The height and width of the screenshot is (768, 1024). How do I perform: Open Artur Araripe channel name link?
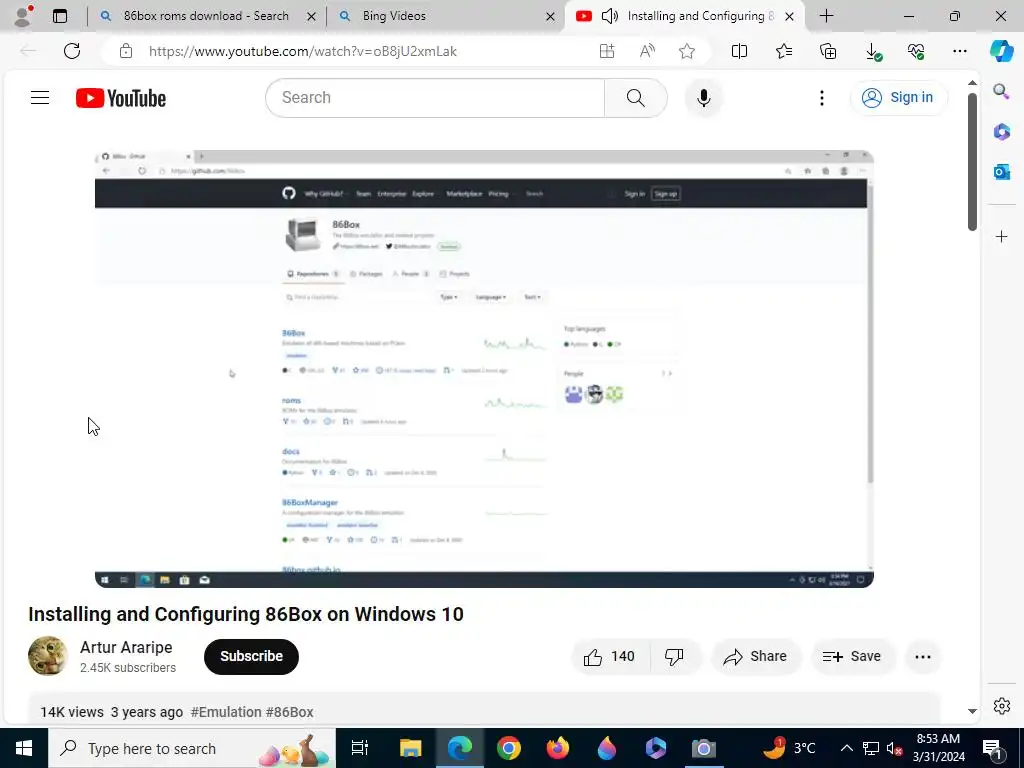(126, 647)
